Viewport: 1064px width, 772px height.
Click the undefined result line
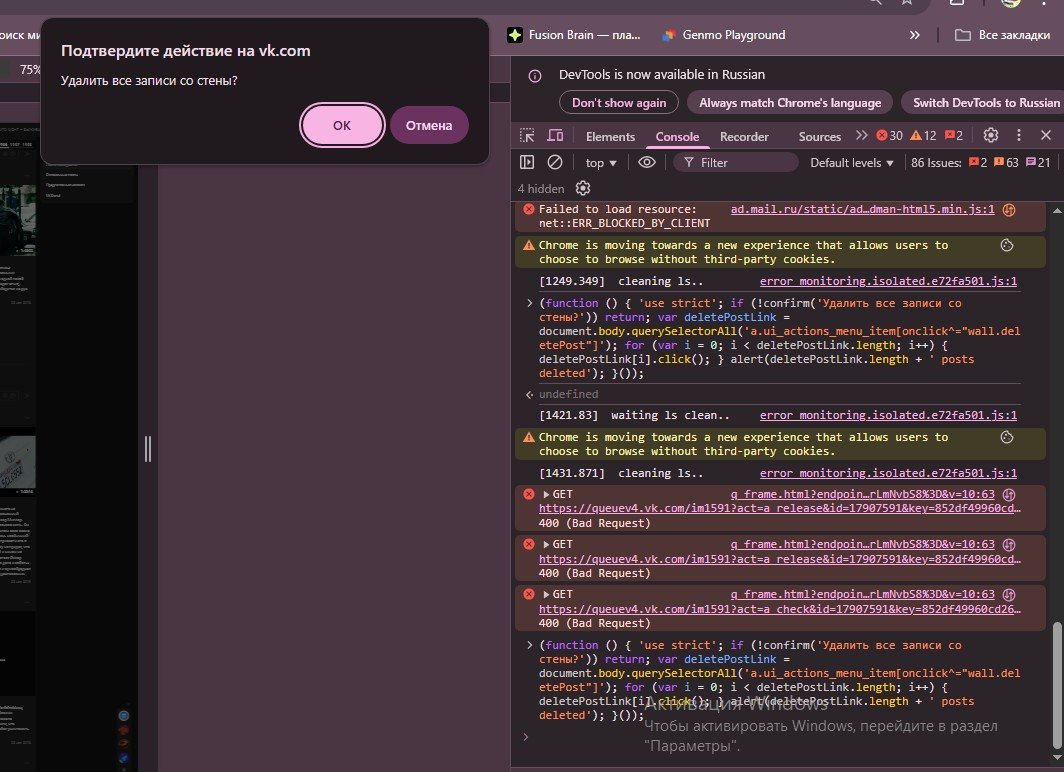point(569,394)
